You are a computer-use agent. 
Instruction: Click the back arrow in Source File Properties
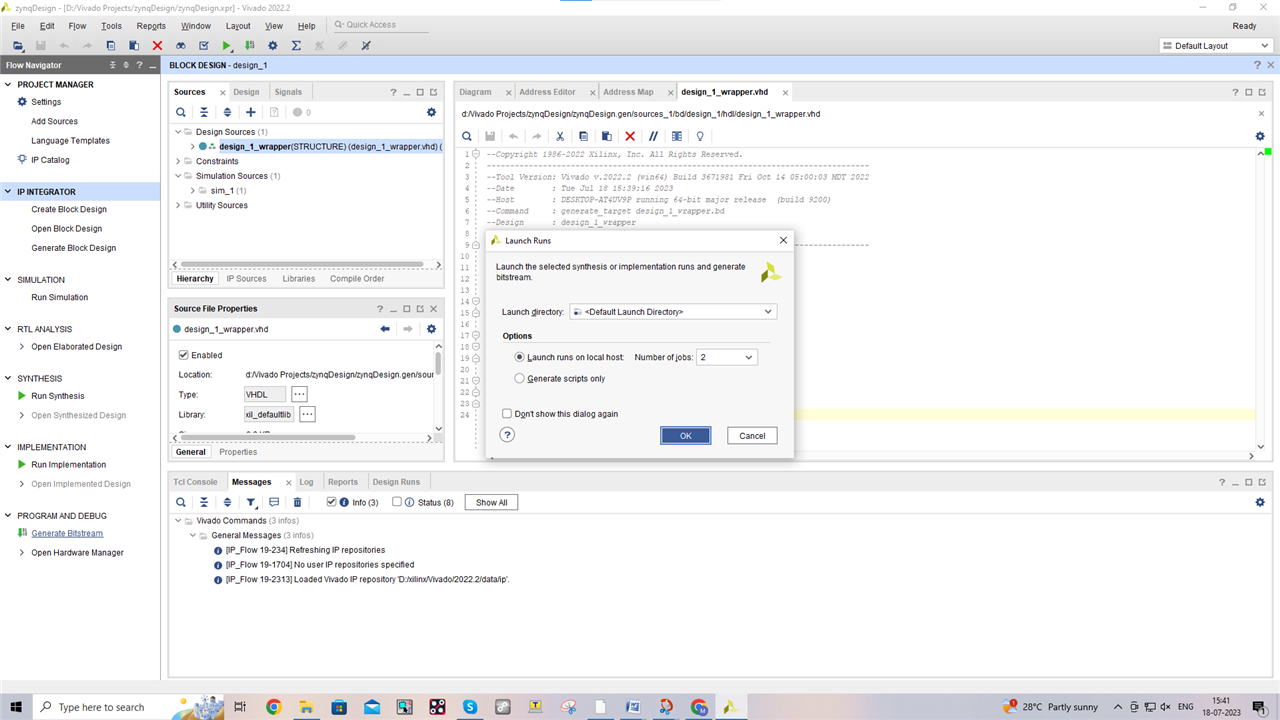point(385,329)
